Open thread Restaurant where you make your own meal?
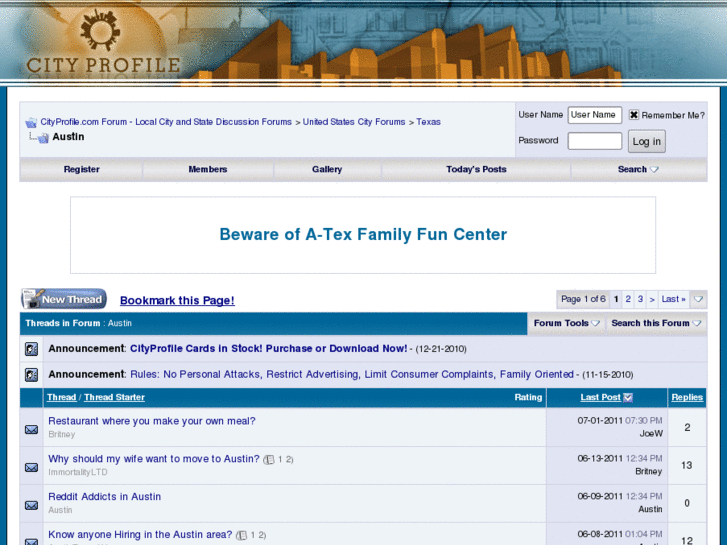 pyautogui.click(x=152, y=421)
